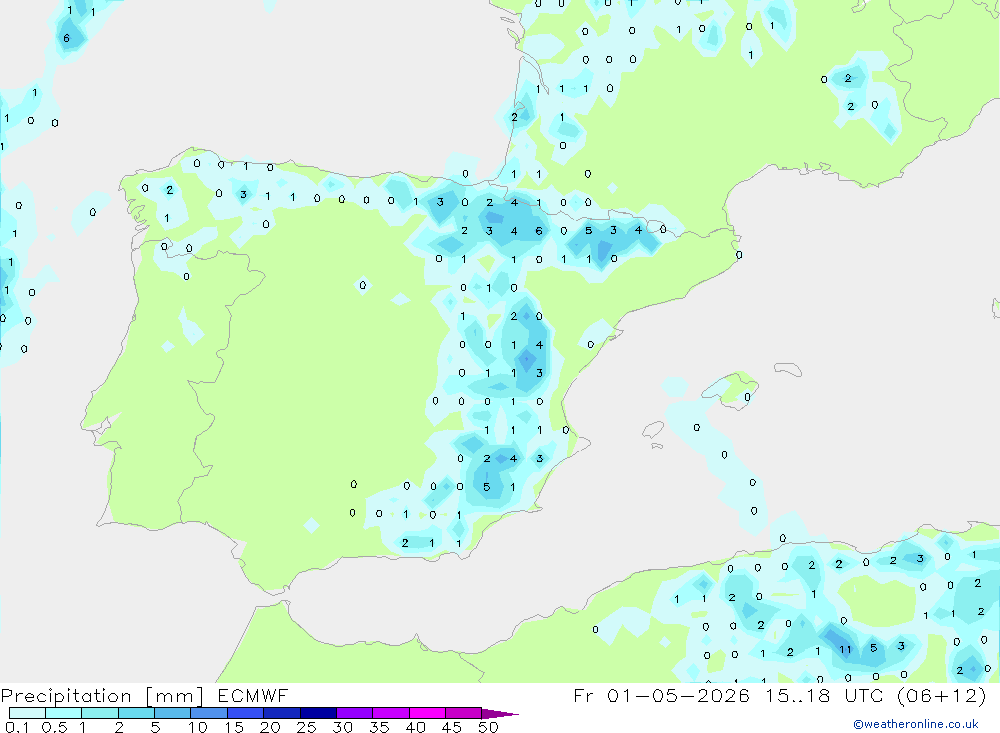Viewport: 1000px width, 733px height.
Task: Pick the legend swatch between 2 and 5
Action: coord(136,713)
